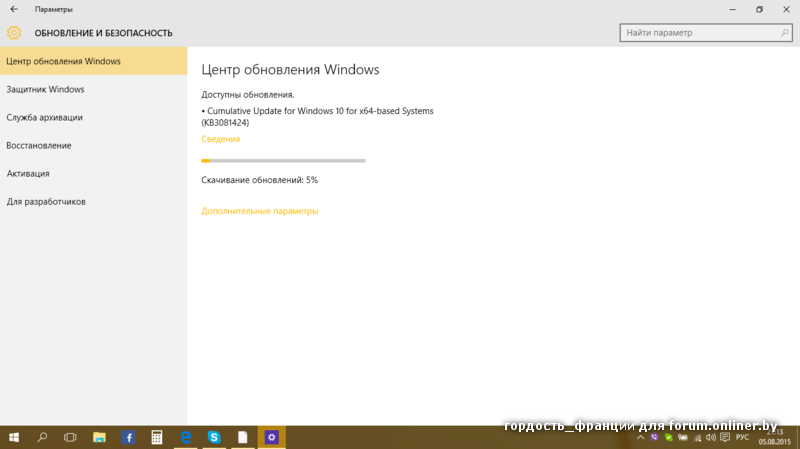The image size is (800, 449).
Task: Open the Facebook app on the taskbar
Action: point(128,437)
